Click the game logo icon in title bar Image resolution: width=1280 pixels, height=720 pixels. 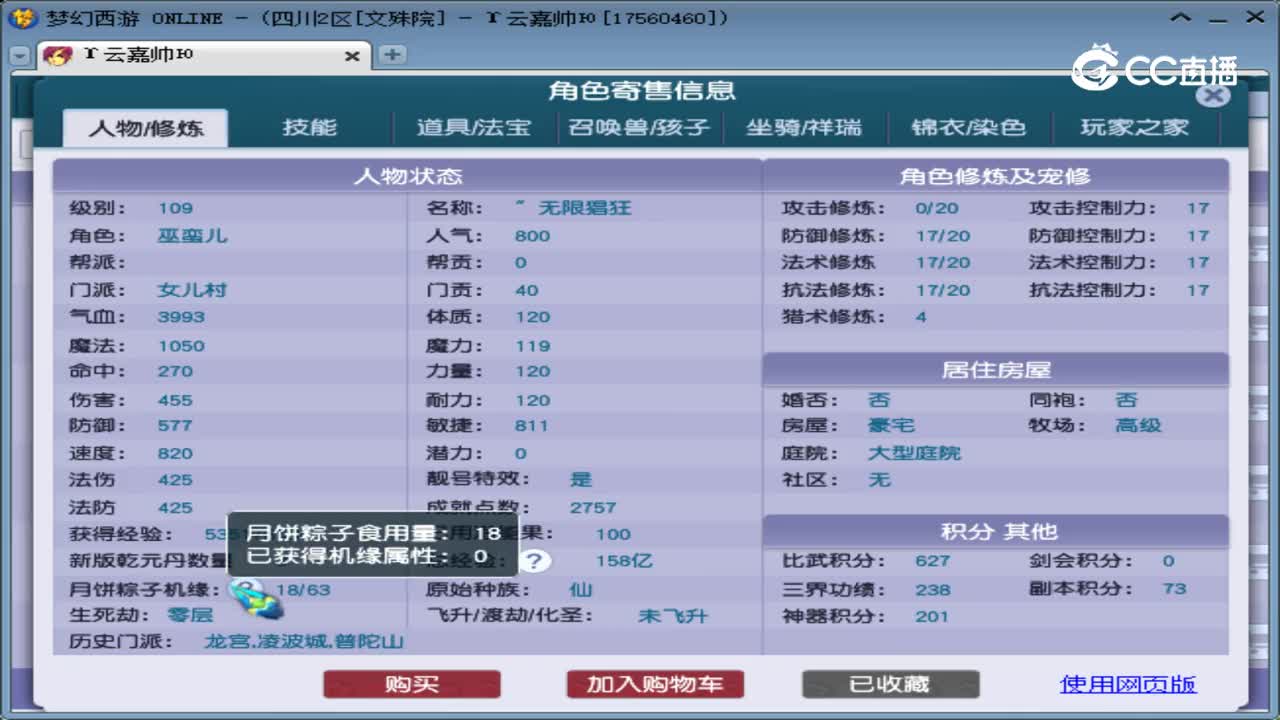[x=22, y=18]
